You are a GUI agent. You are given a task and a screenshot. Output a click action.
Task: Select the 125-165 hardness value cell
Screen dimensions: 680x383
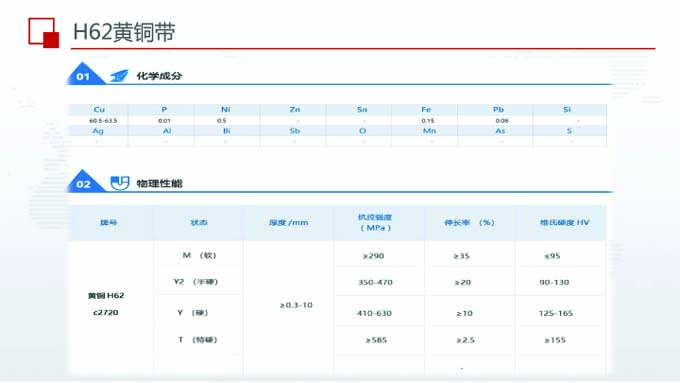pos(556,313)
